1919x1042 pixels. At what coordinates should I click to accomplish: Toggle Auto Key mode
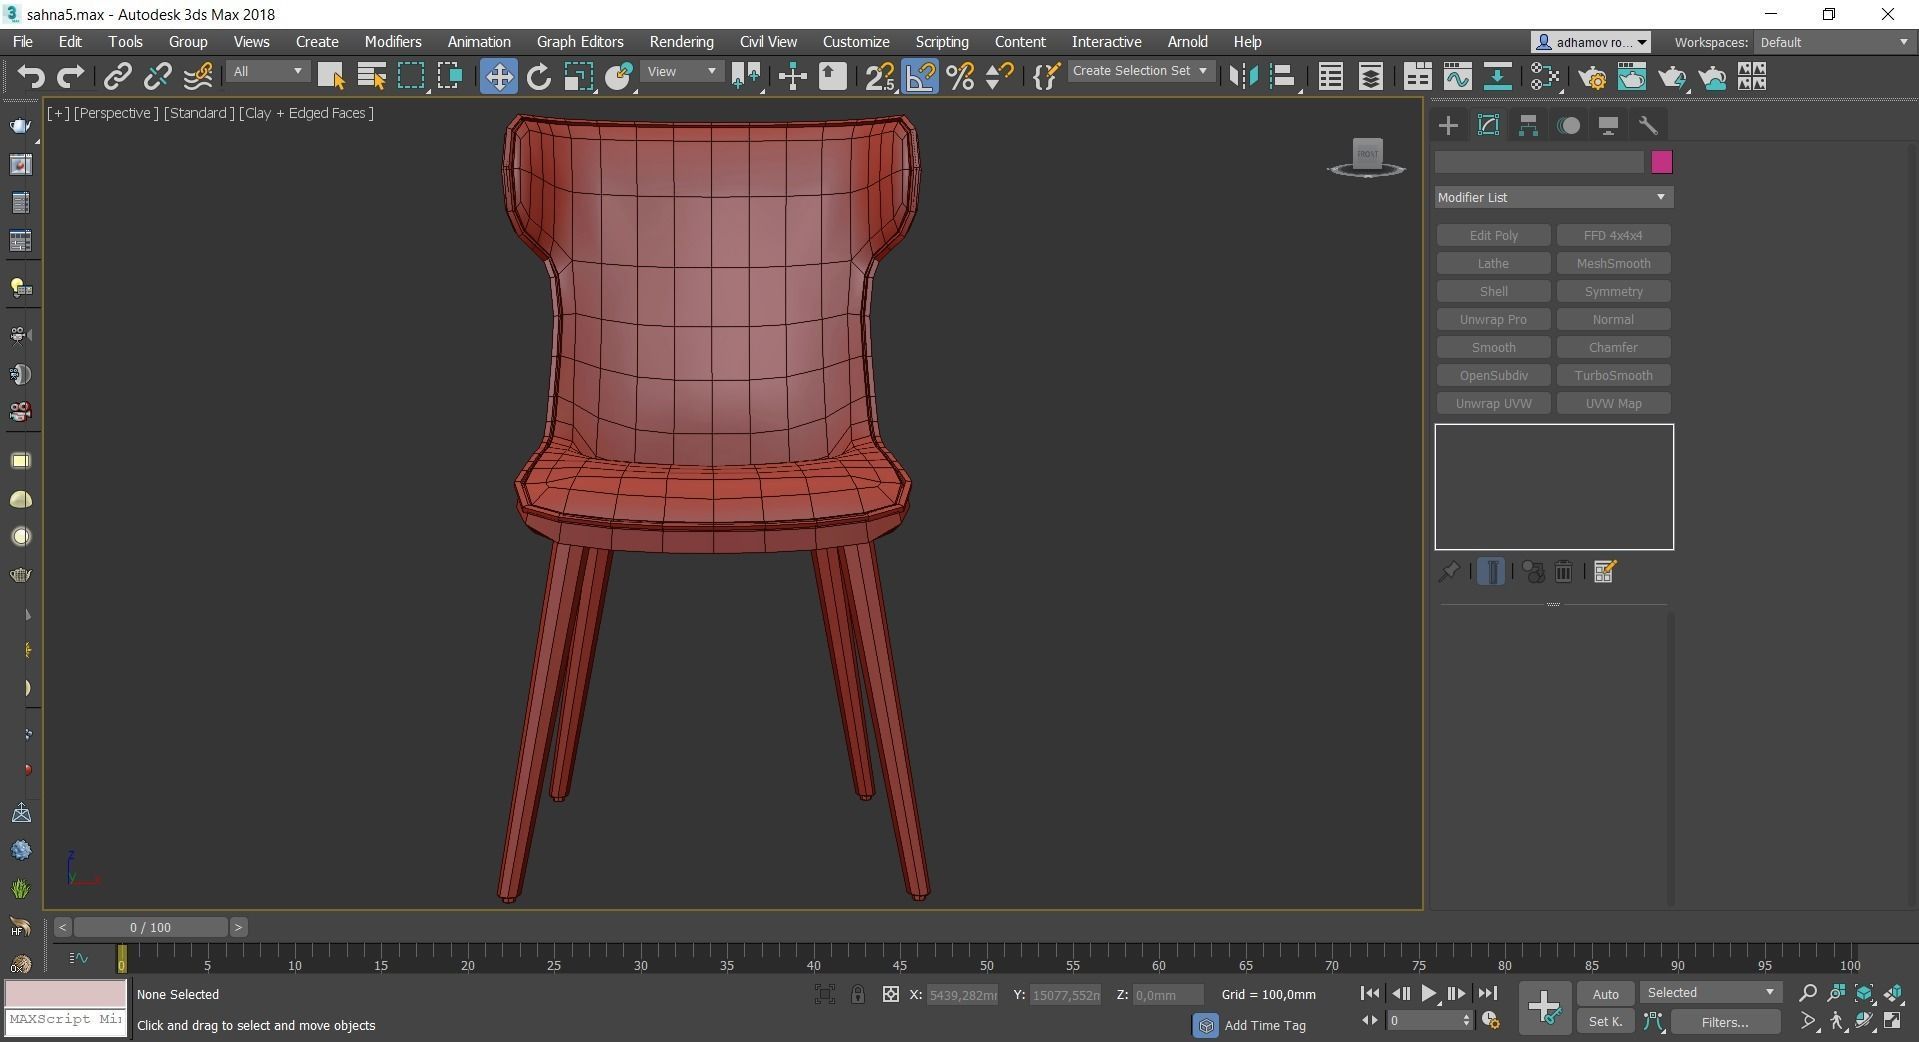pyautogui.click(x=1605, y=993)
